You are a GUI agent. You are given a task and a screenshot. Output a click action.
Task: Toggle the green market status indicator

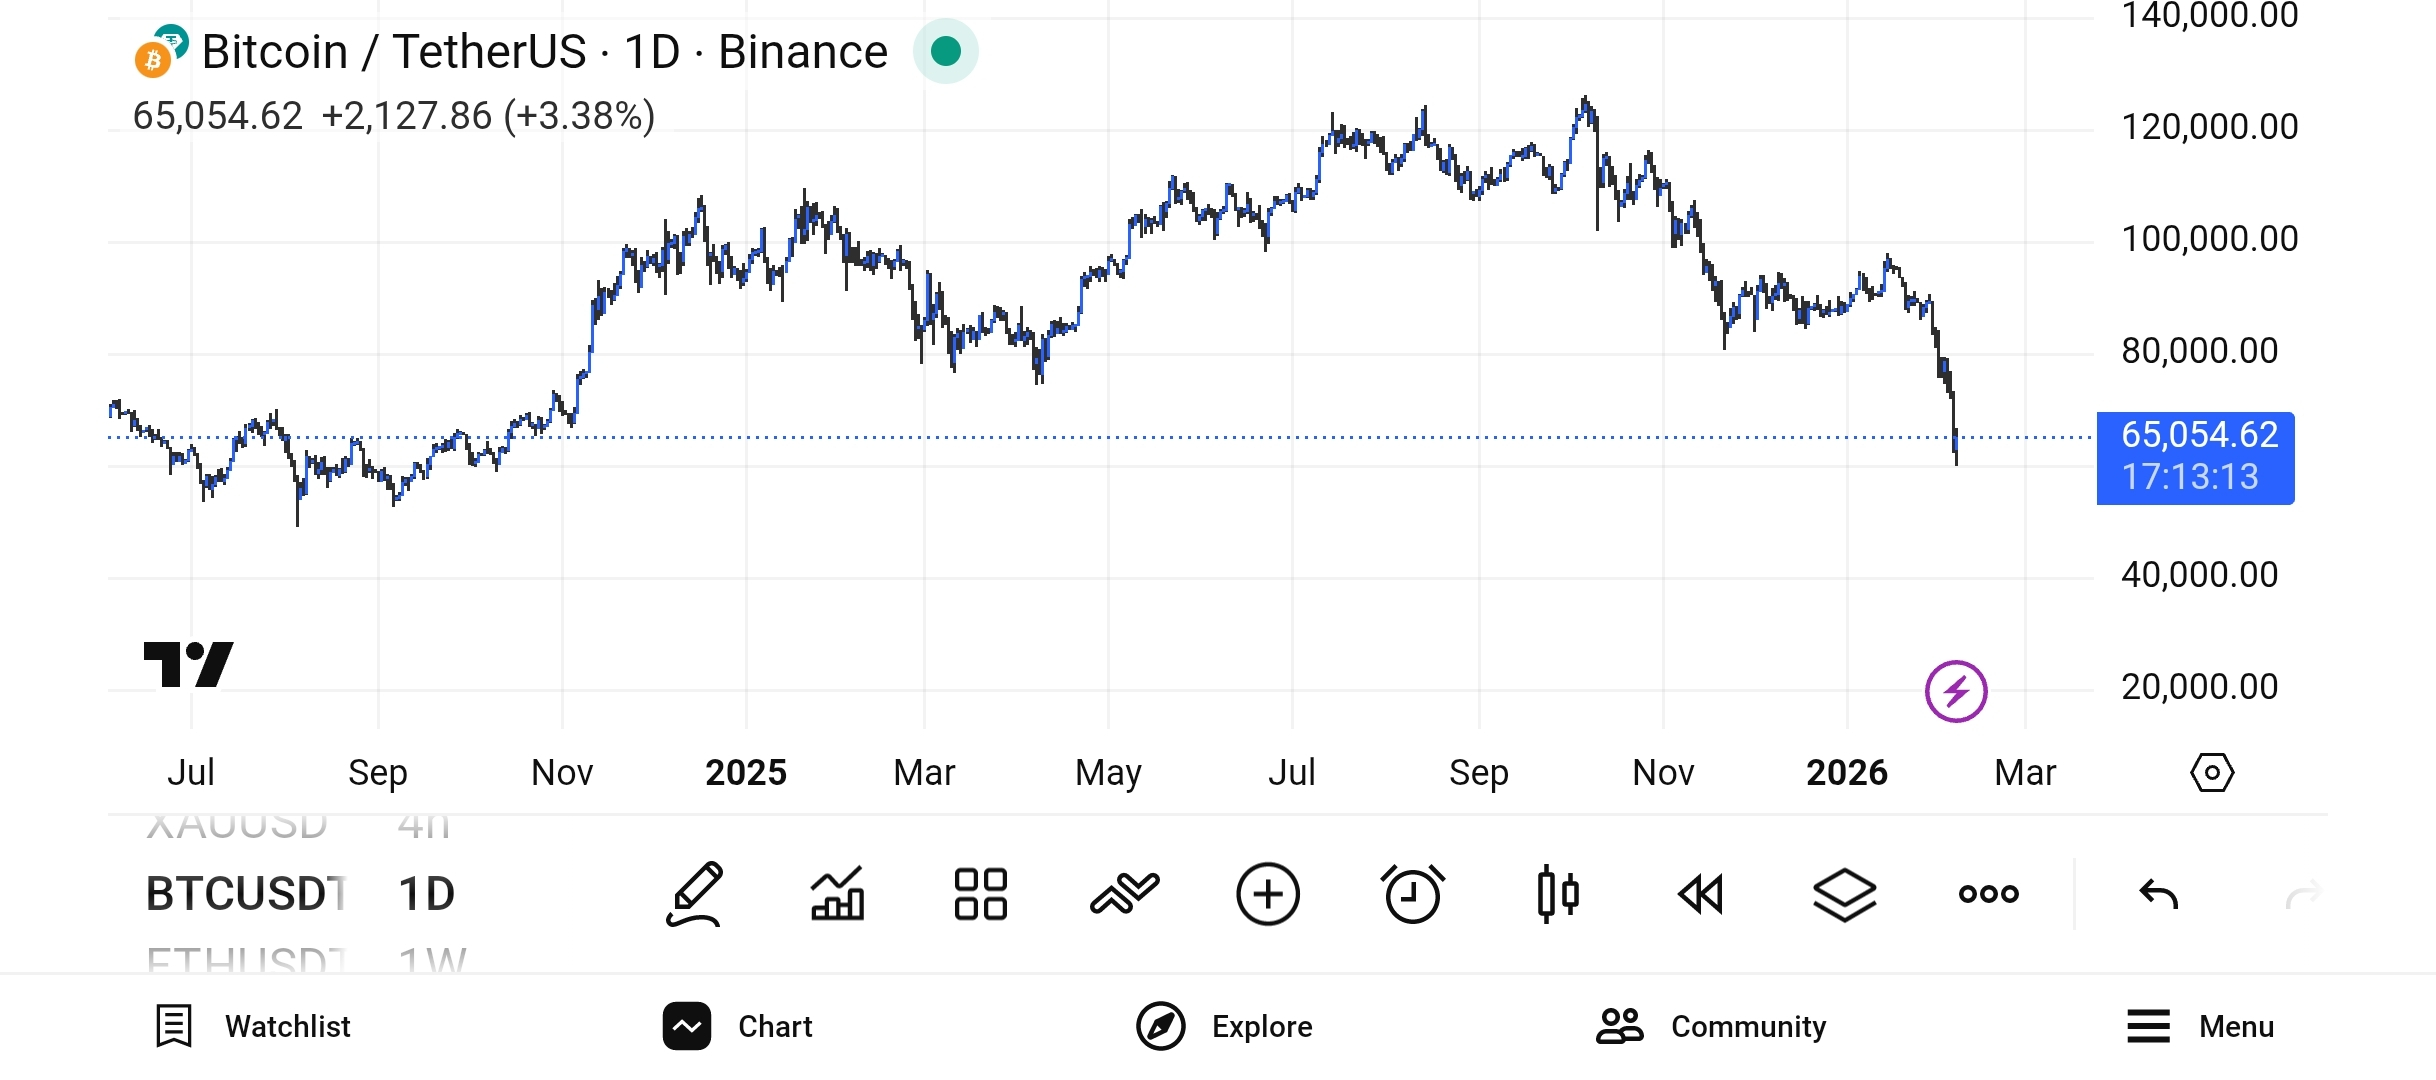click(x=945, y=51)
